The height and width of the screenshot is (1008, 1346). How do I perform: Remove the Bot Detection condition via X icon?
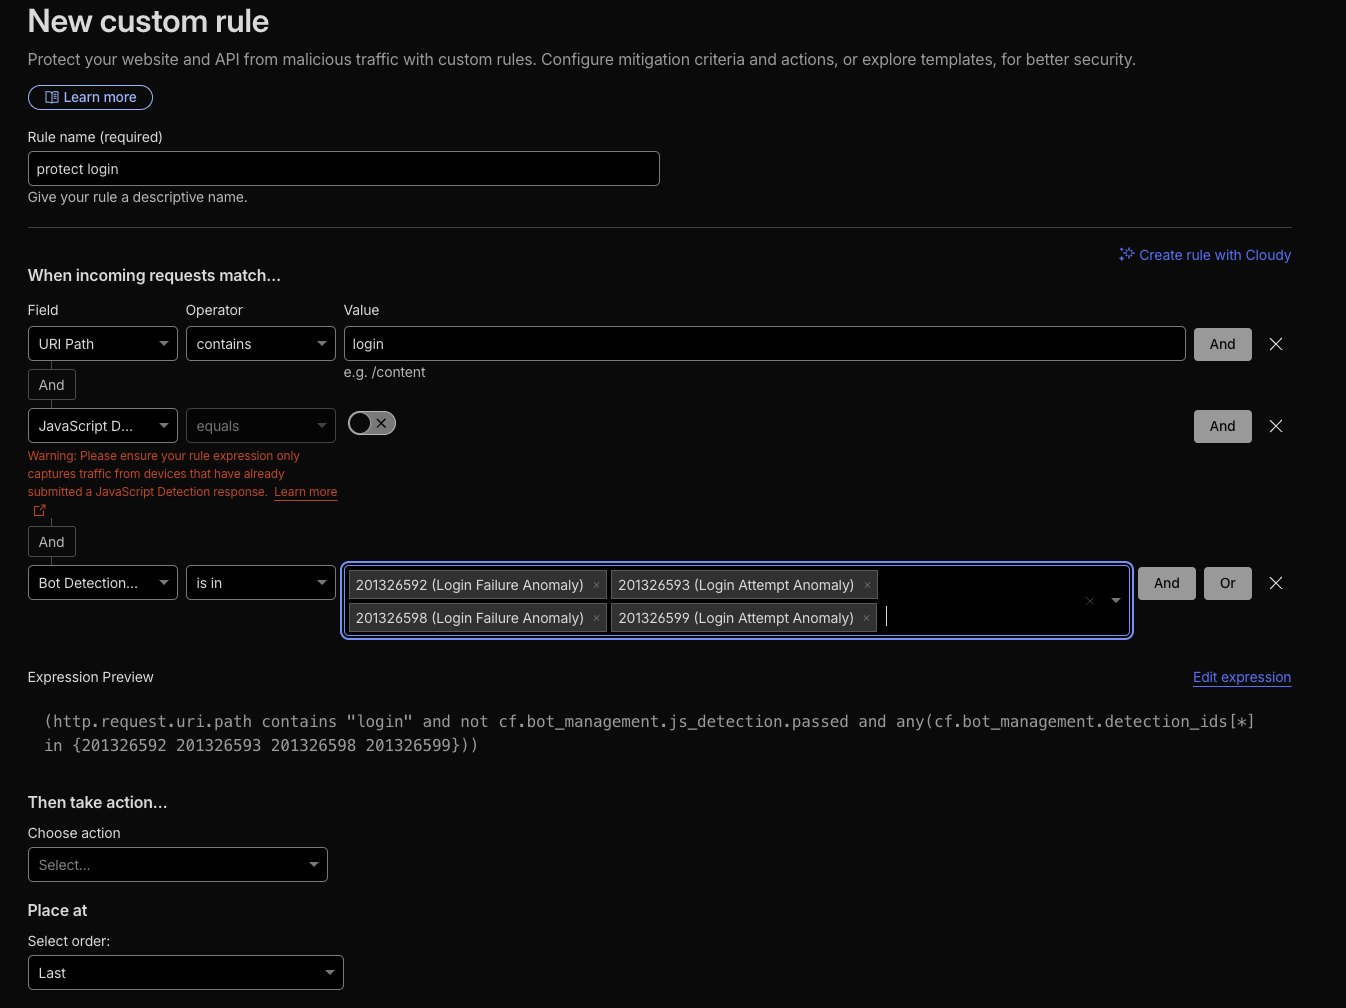pyautogui.click(x=1275, y=583)
